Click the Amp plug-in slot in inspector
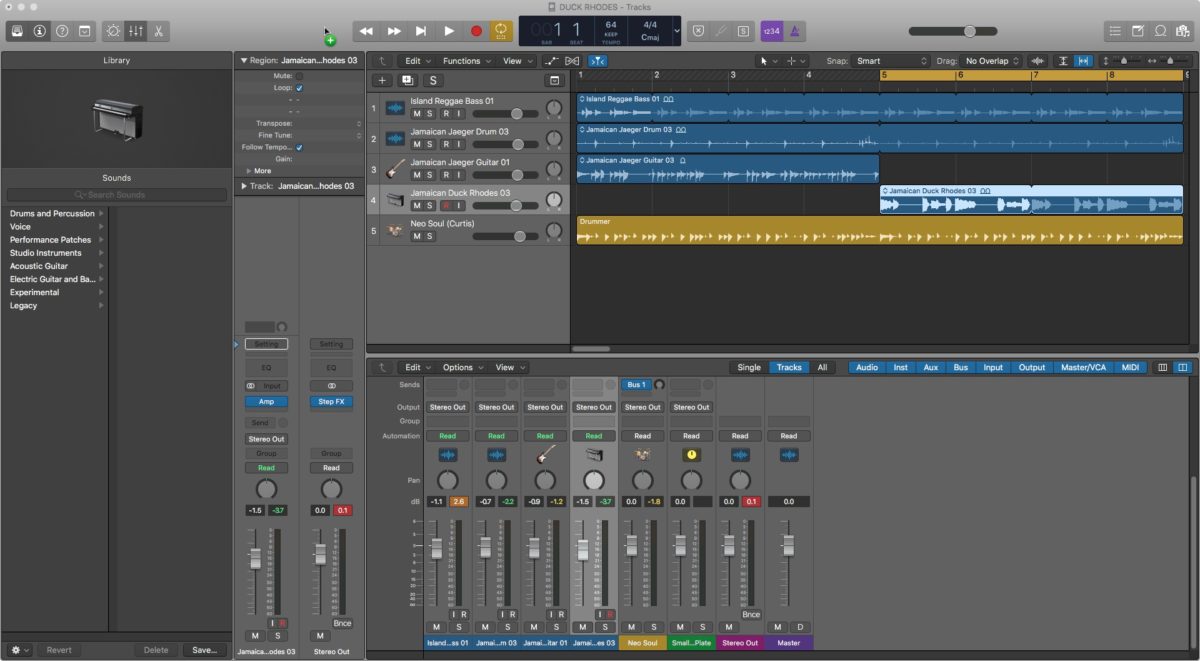 coord(266,402)
